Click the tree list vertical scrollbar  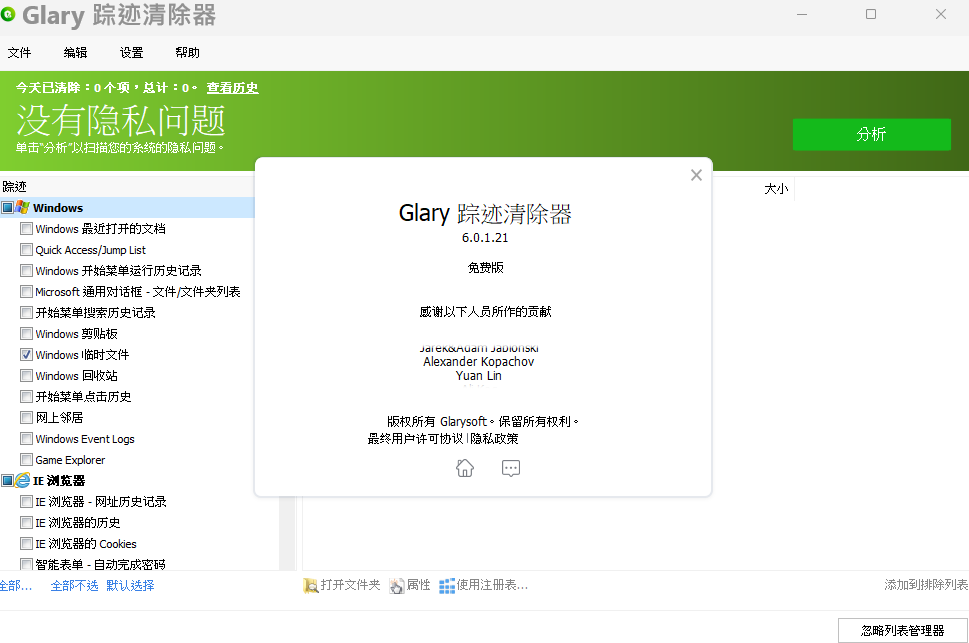[x=287, y=533]
